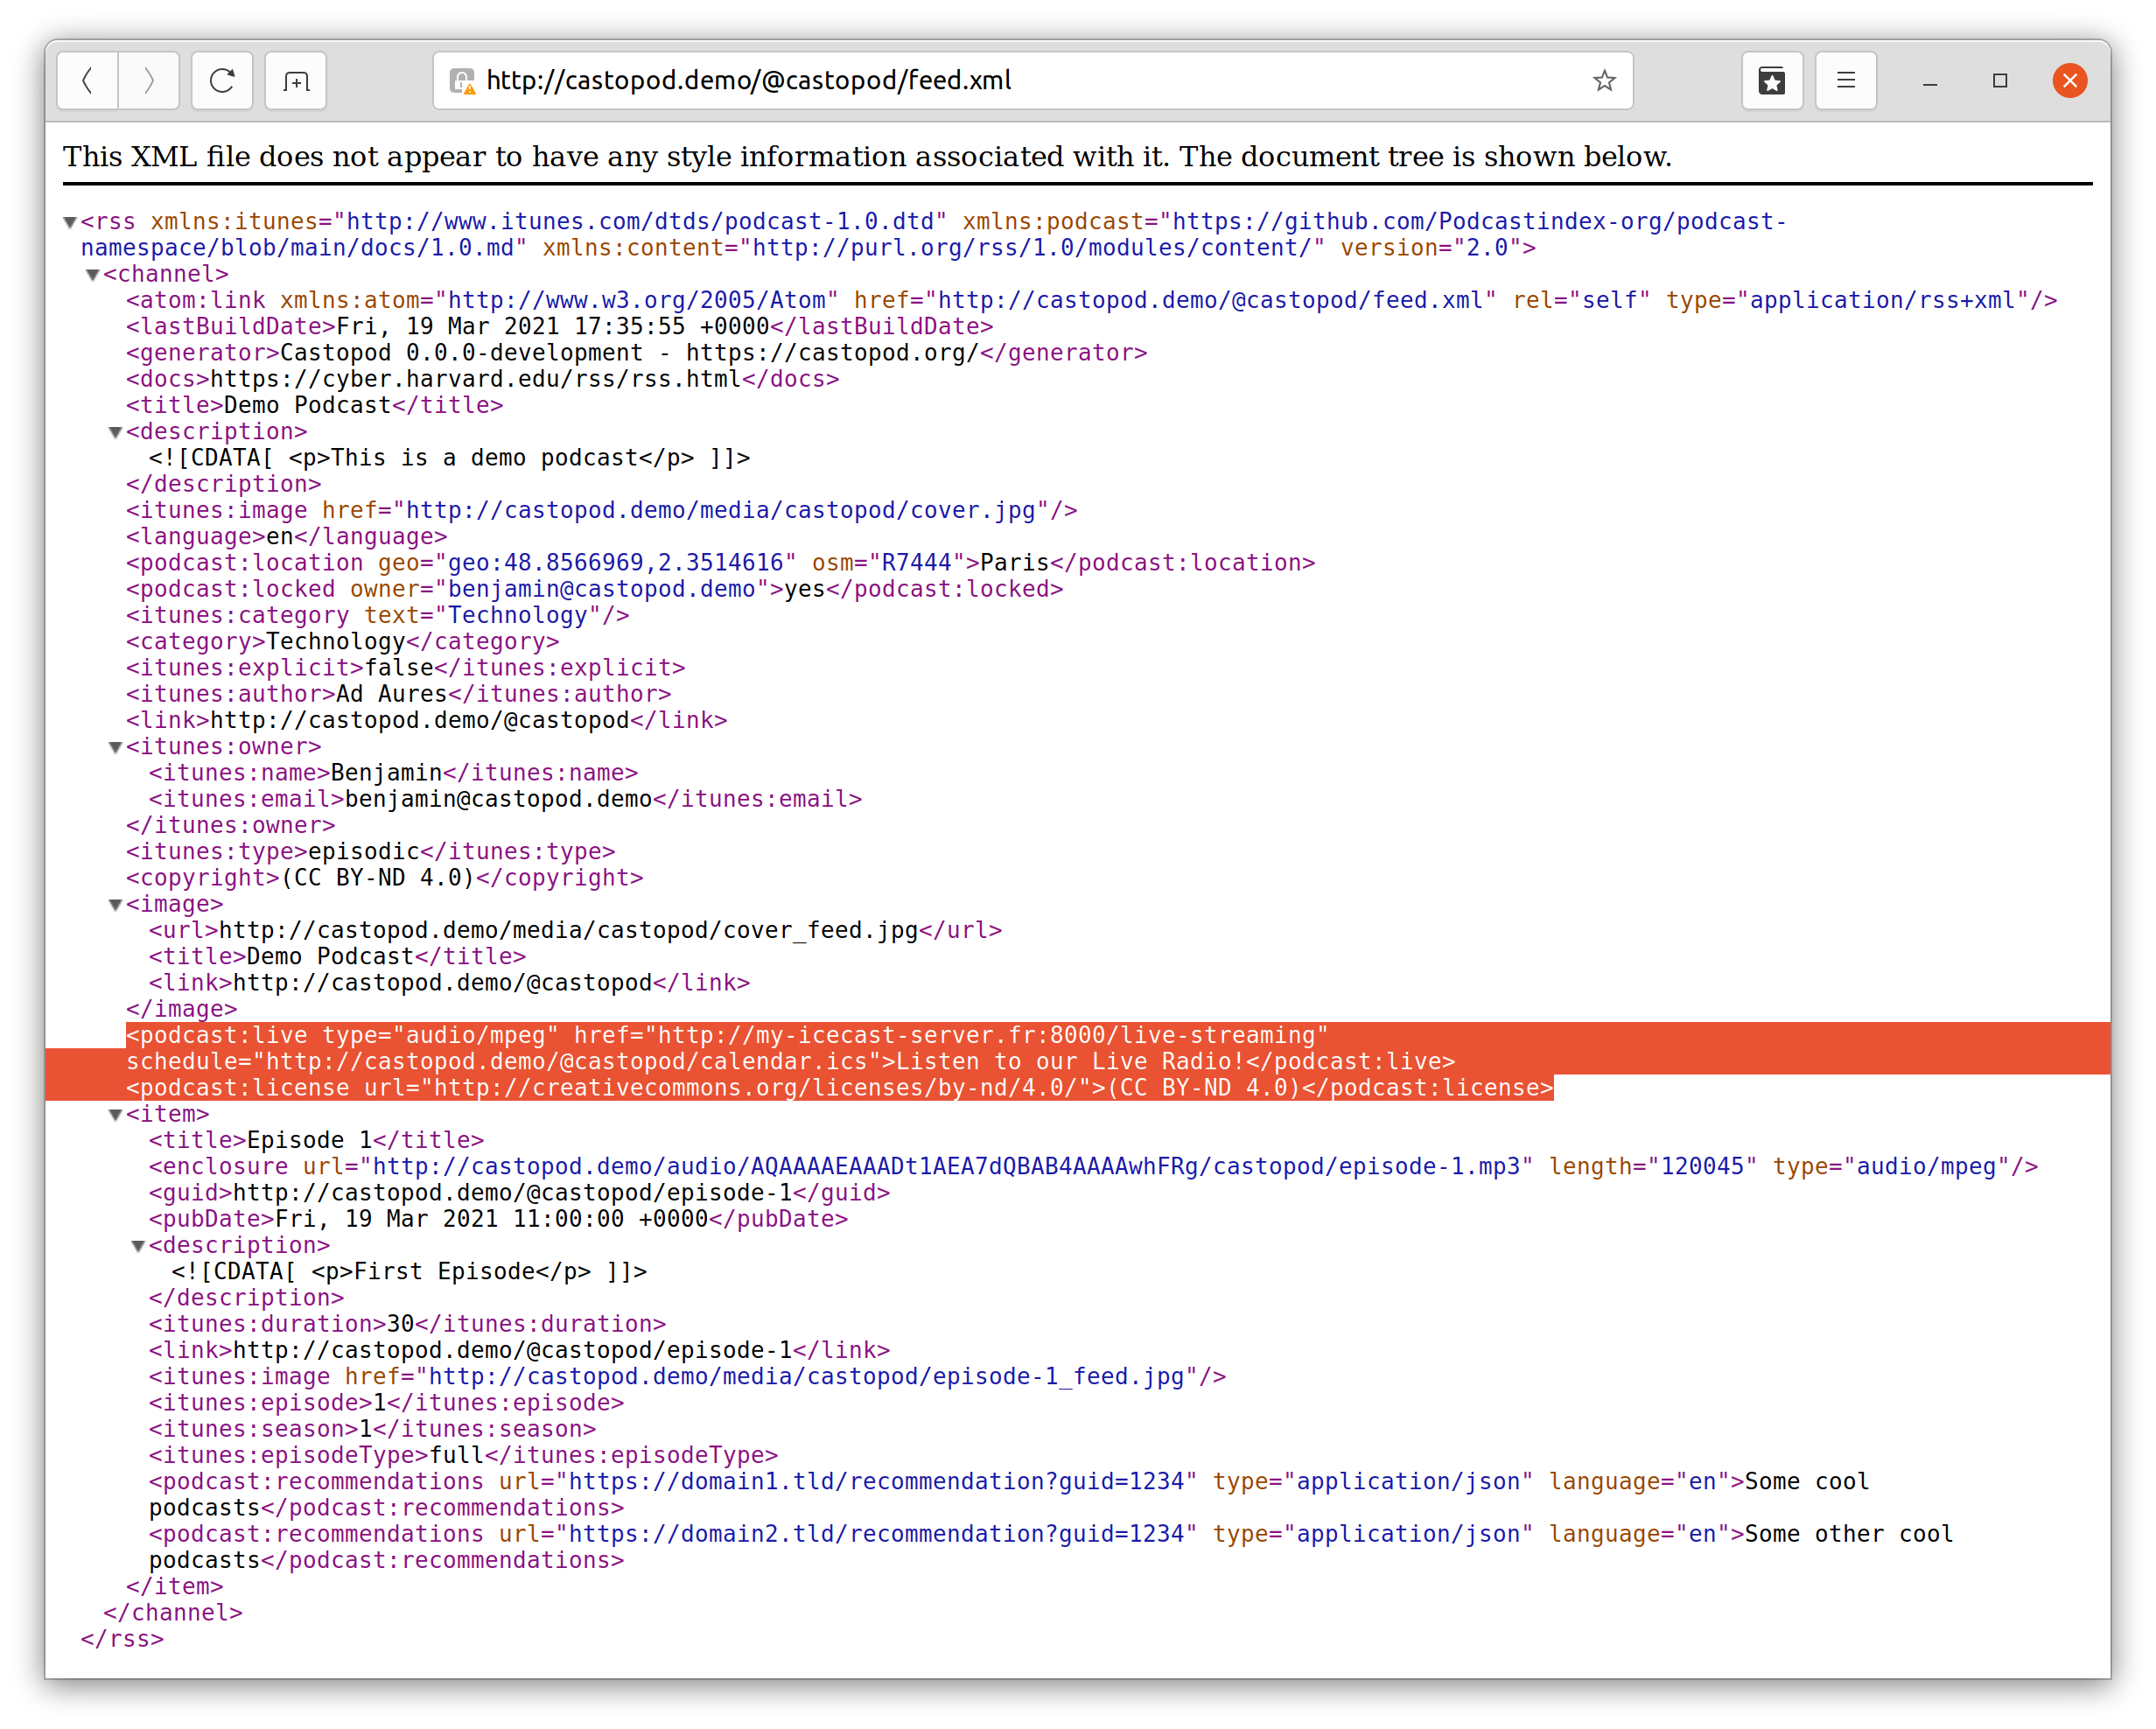2156x1729 pixels.
Task: Click the itunes:name Benjamin line
Action: coord(393,773)
